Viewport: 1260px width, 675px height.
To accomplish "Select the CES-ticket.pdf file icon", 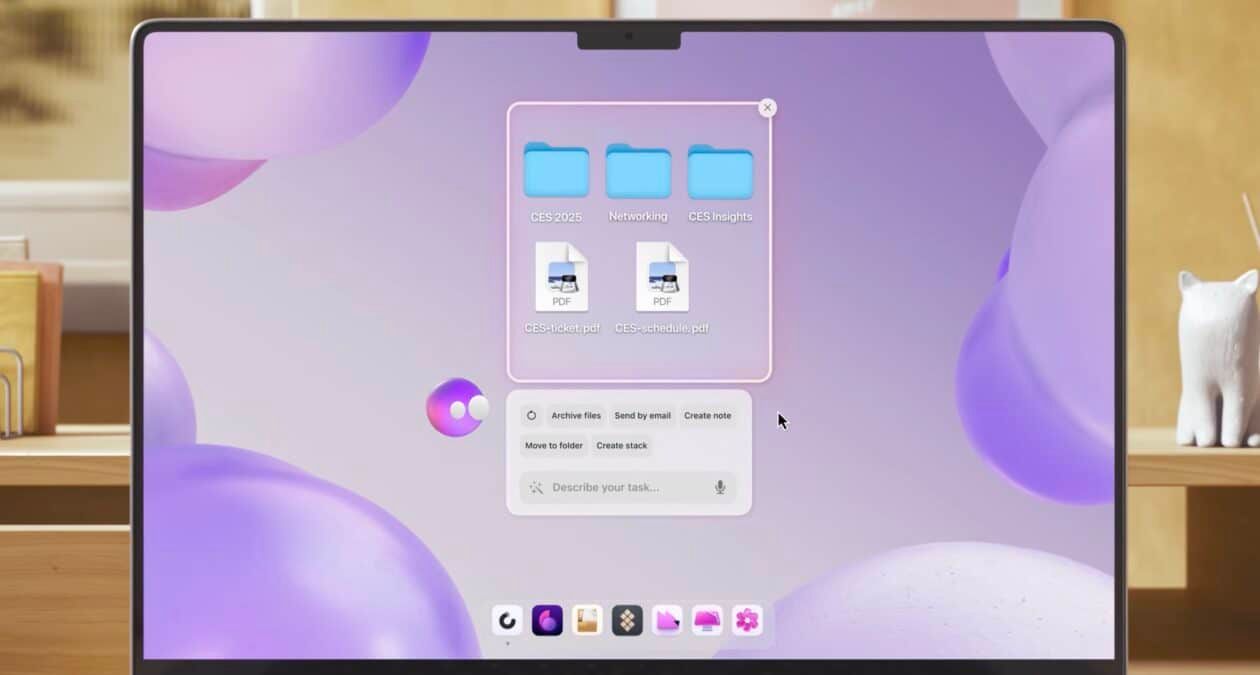I will pos(562,277).
